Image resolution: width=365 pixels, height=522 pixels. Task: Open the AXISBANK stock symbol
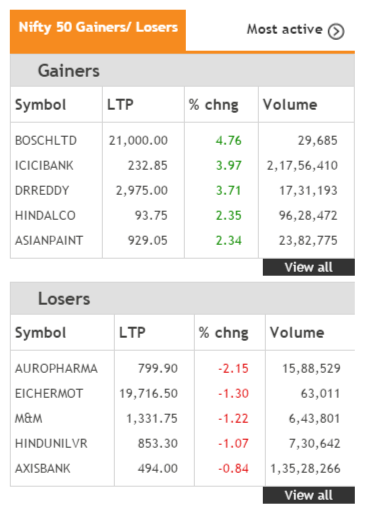[x=43, y=469]
